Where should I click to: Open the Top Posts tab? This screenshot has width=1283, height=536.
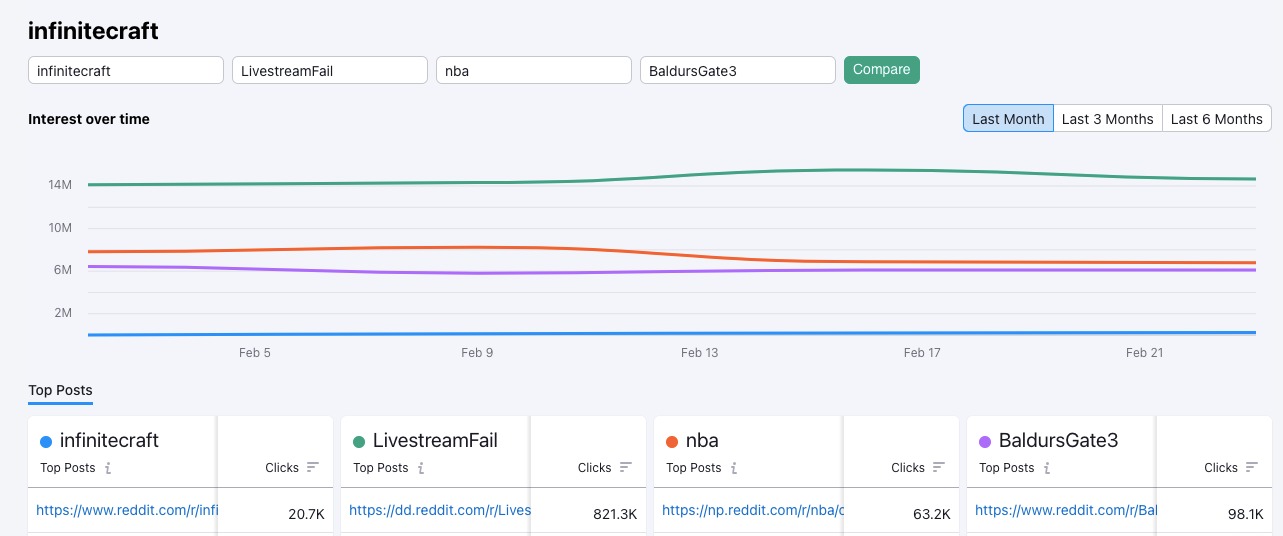[60, 390]
